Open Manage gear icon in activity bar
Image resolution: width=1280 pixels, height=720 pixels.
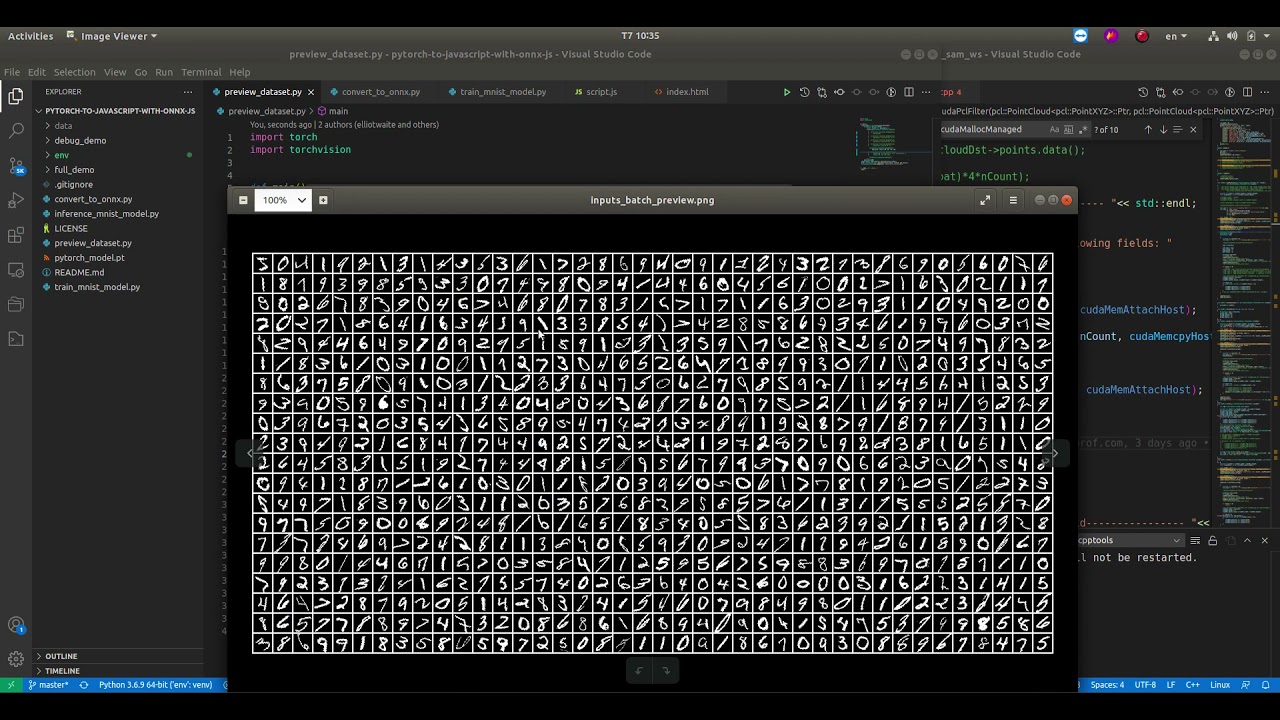pos(16,659)
